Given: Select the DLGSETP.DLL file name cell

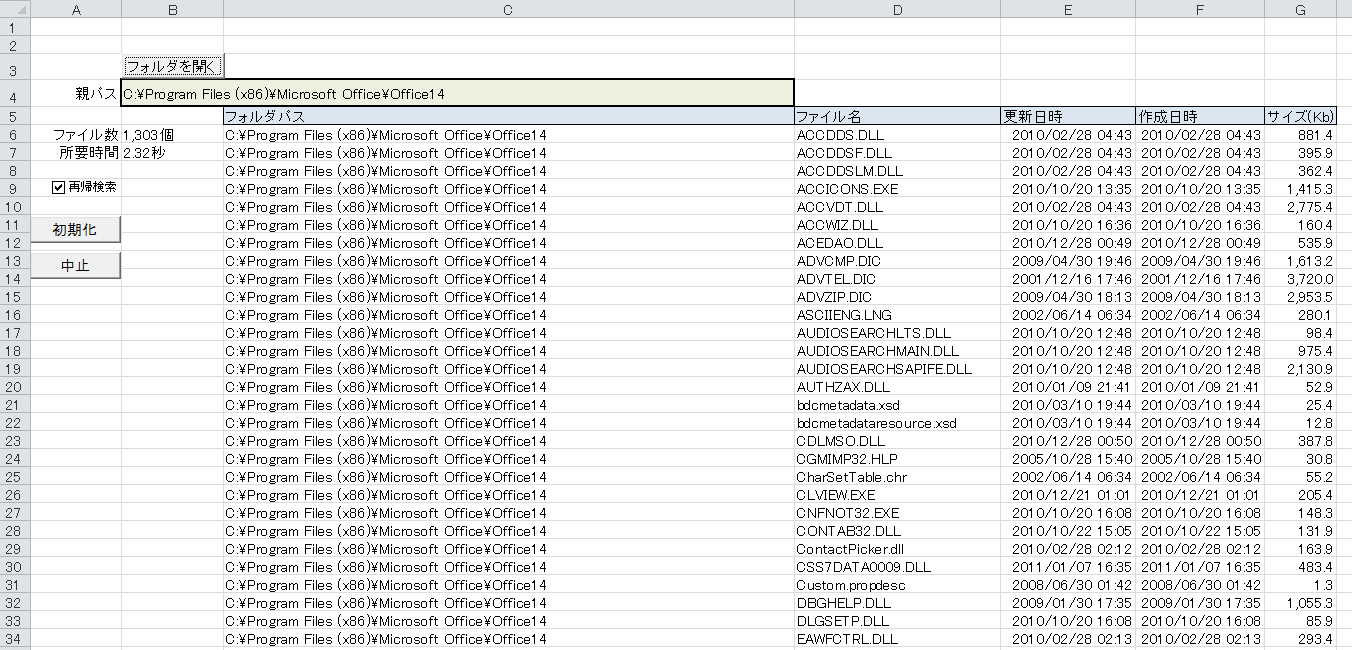Looking at the screenshot, I should [x=897, y=620].
